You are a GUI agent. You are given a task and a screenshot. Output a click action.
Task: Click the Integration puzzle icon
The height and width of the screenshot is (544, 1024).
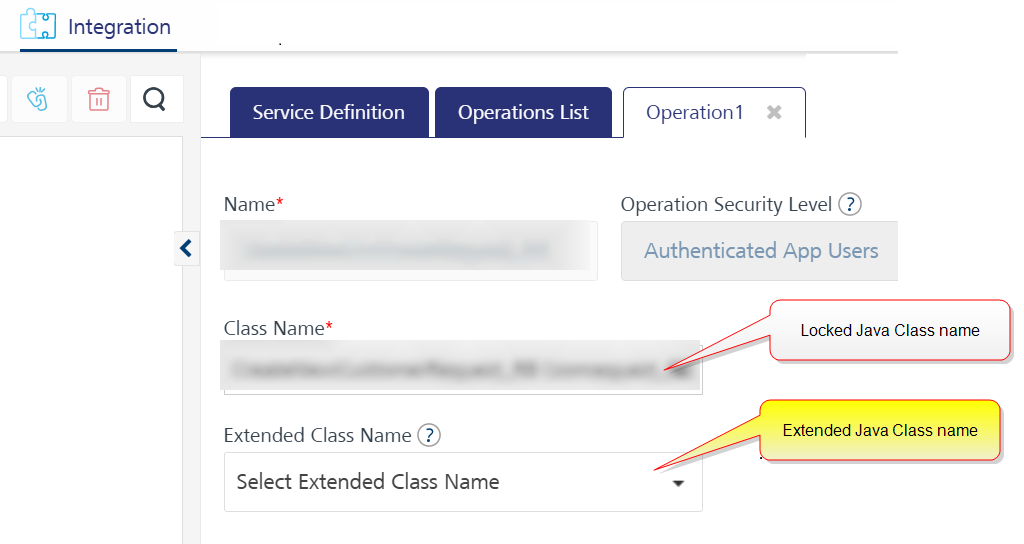click(38, 25)
